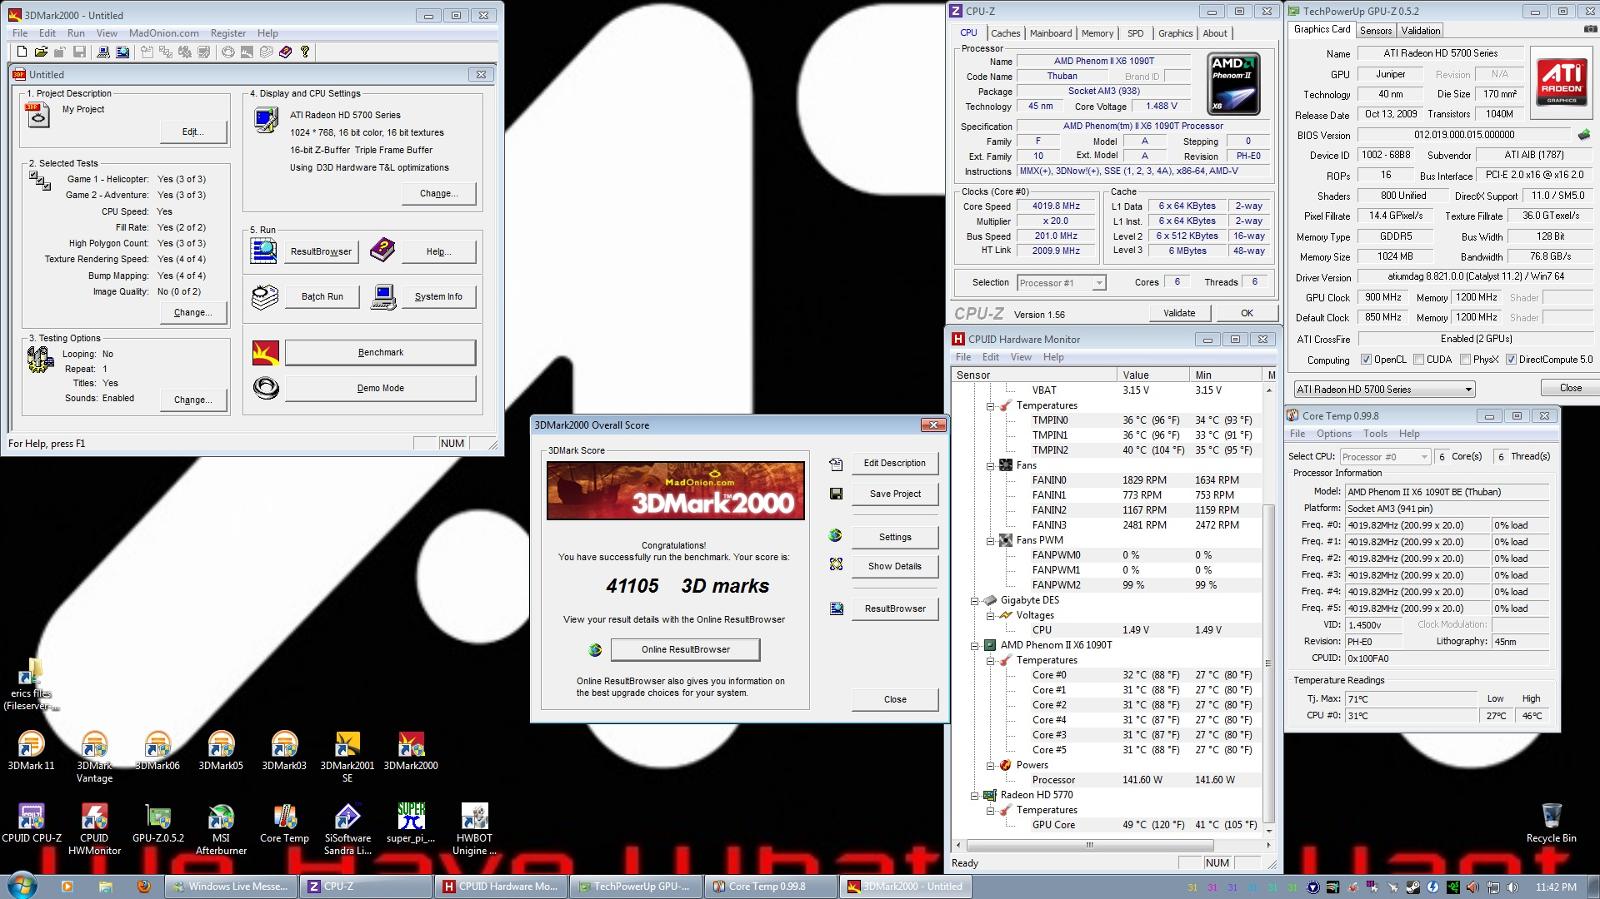1600x899 pixels.
Task: Click the 3DMark 11 desktop shortcut
Action: [31, 751]
